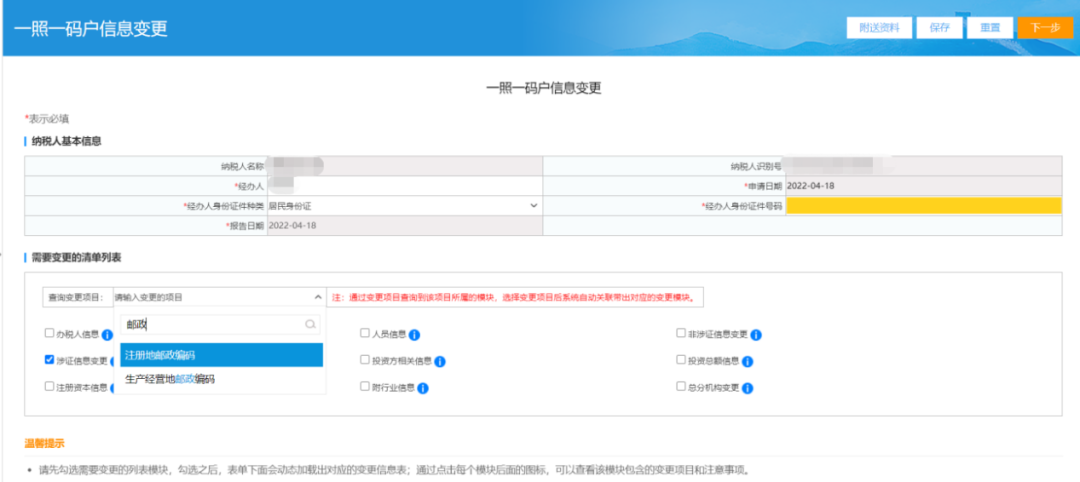The image size is (1080, 482).
Task: Open info icon beside 投资总额信息
Action: coord(747,362)
